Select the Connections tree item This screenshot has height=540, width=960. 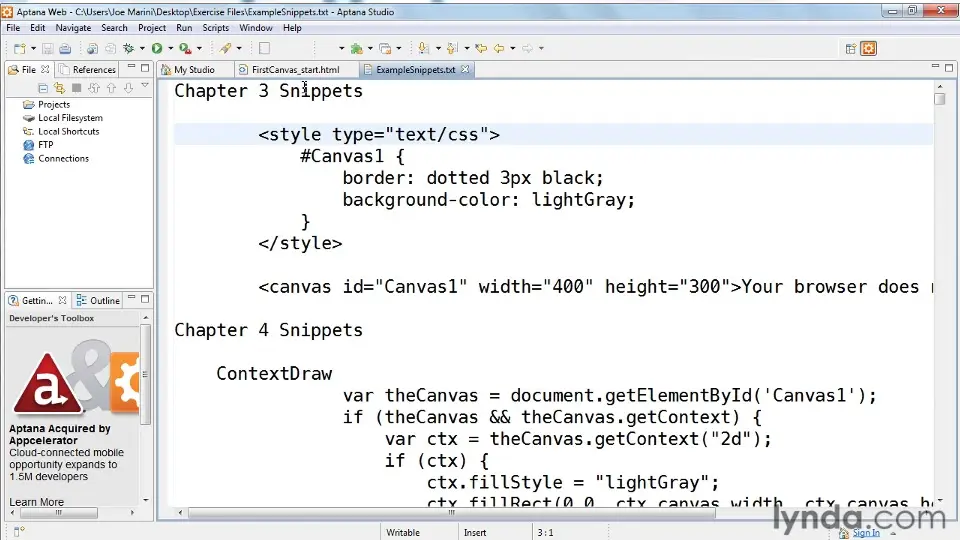pyautogui.click(x=63, y=159)
